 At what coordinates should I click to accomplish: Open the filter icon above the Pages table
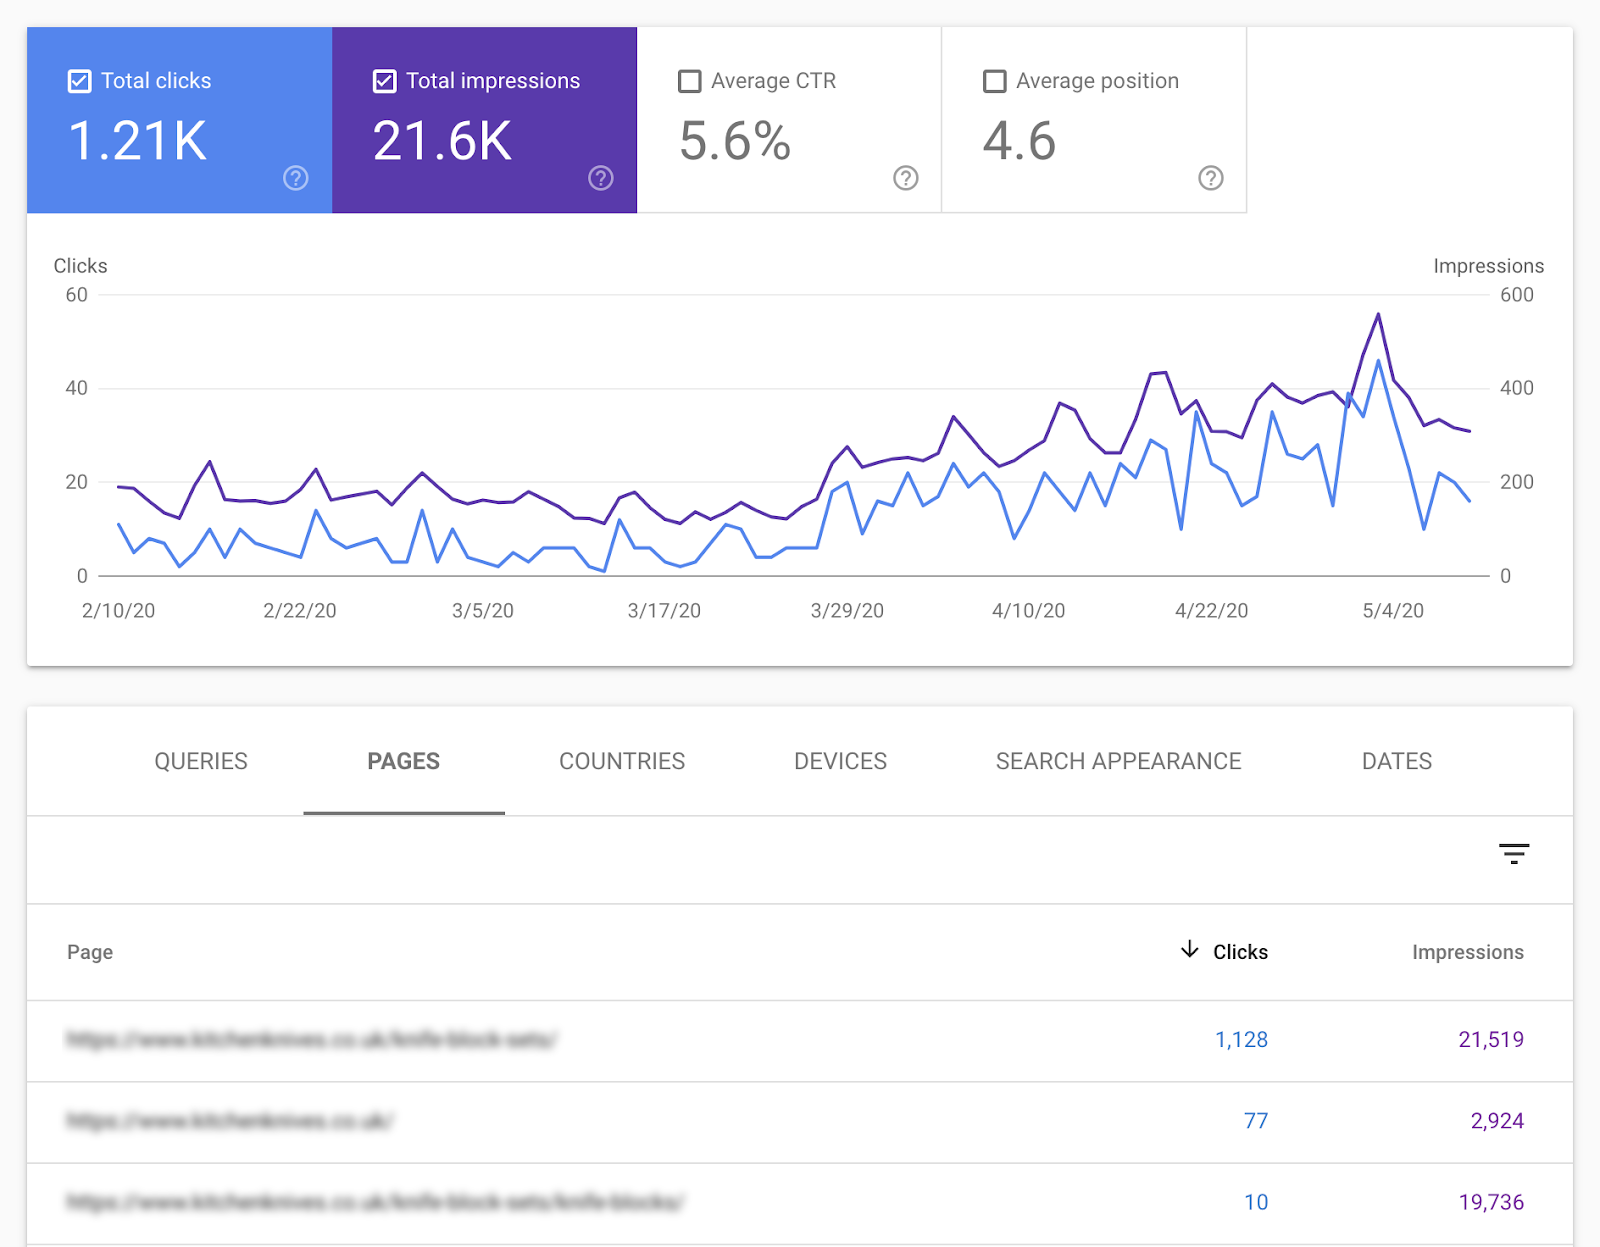click(x=1514, y=856)
